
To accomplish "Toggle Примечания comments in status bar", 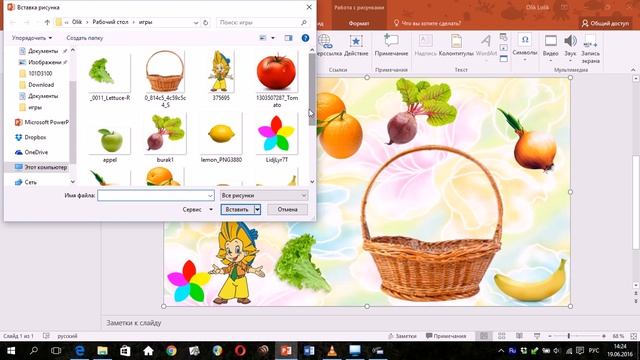I will click(446, 336).
